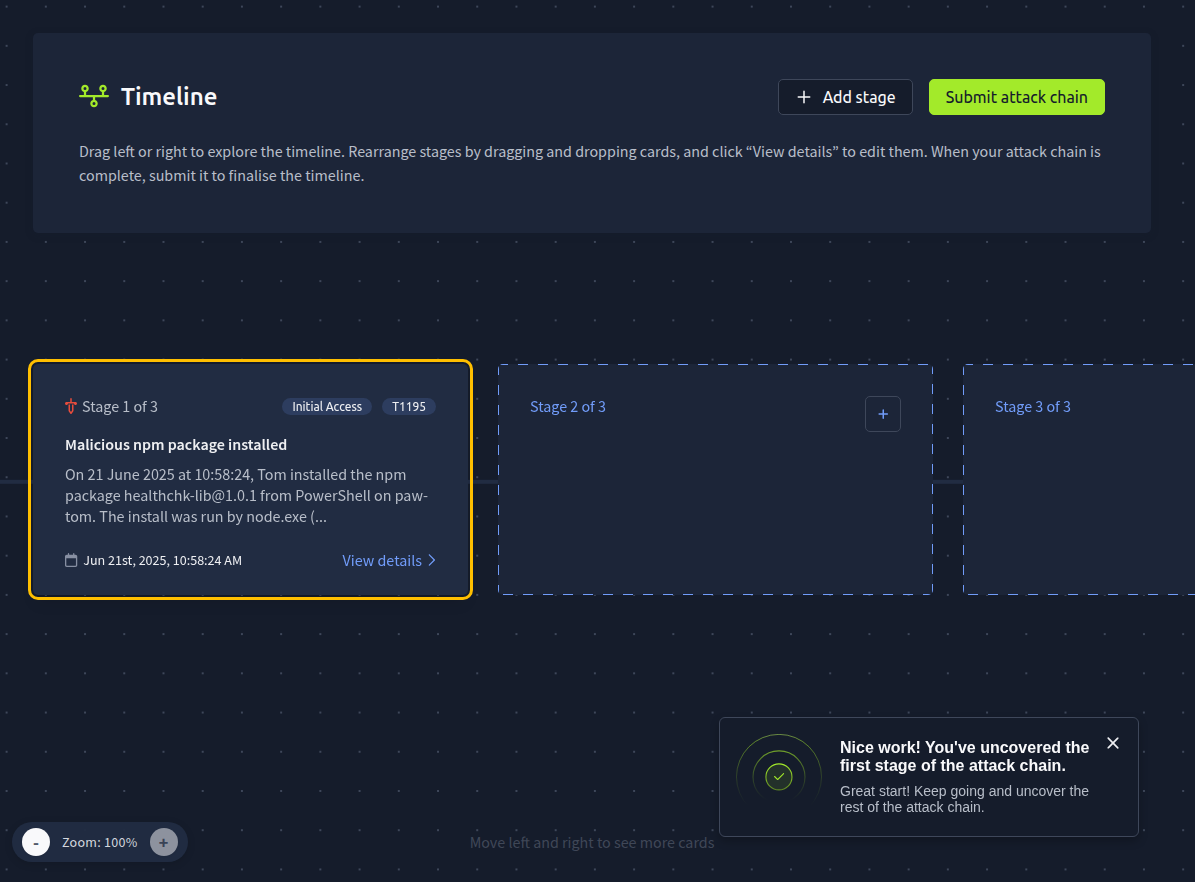
Task: Click the Nice work notification headline
Action: [x=964, y=756]
